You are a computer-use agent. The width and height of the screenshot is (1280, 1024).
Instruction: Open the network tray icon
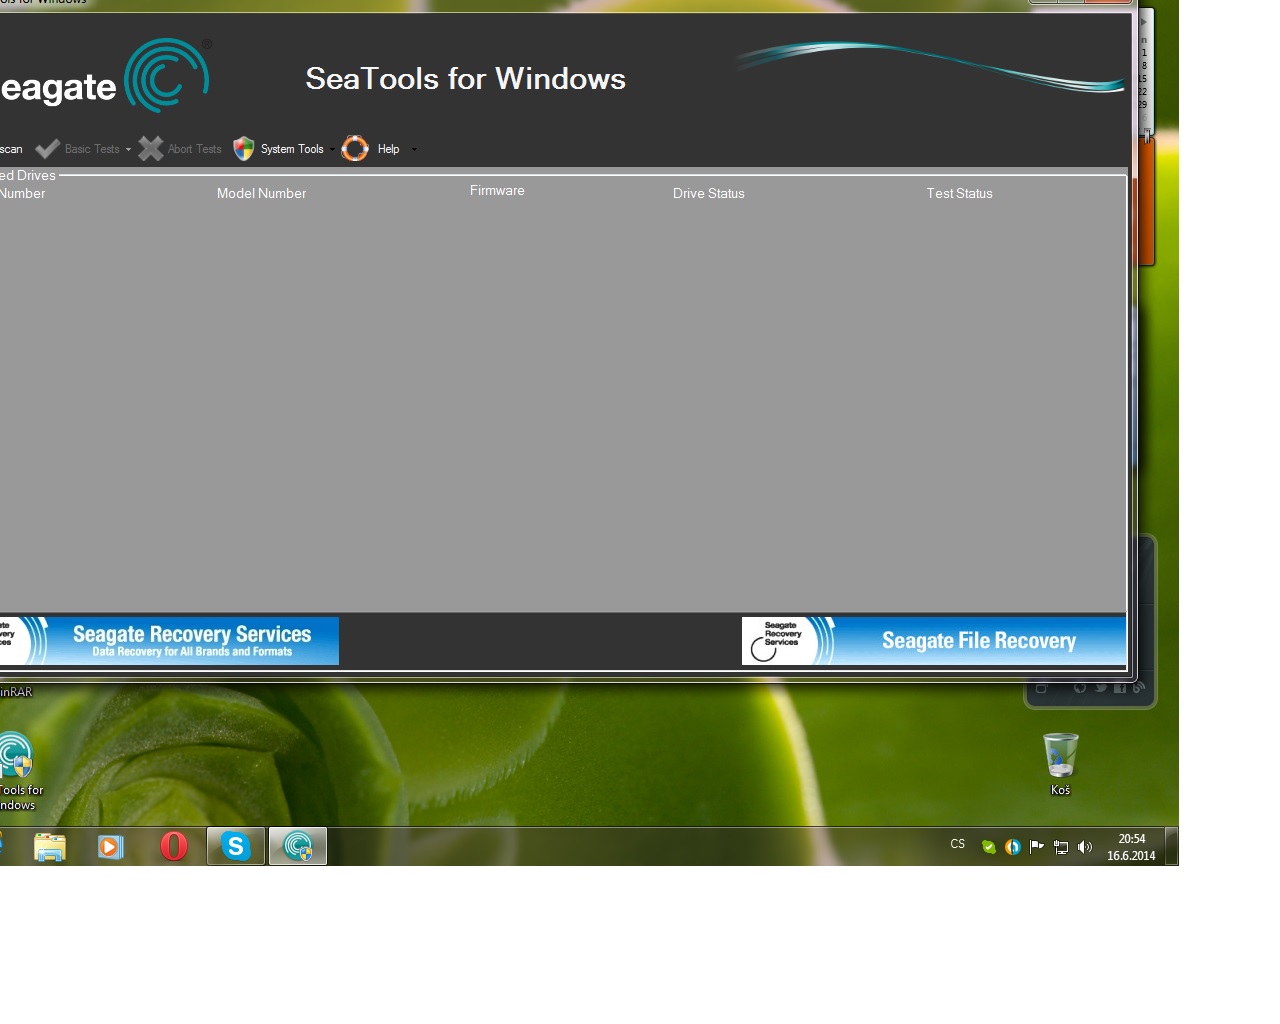click(x=1061, y=847)
